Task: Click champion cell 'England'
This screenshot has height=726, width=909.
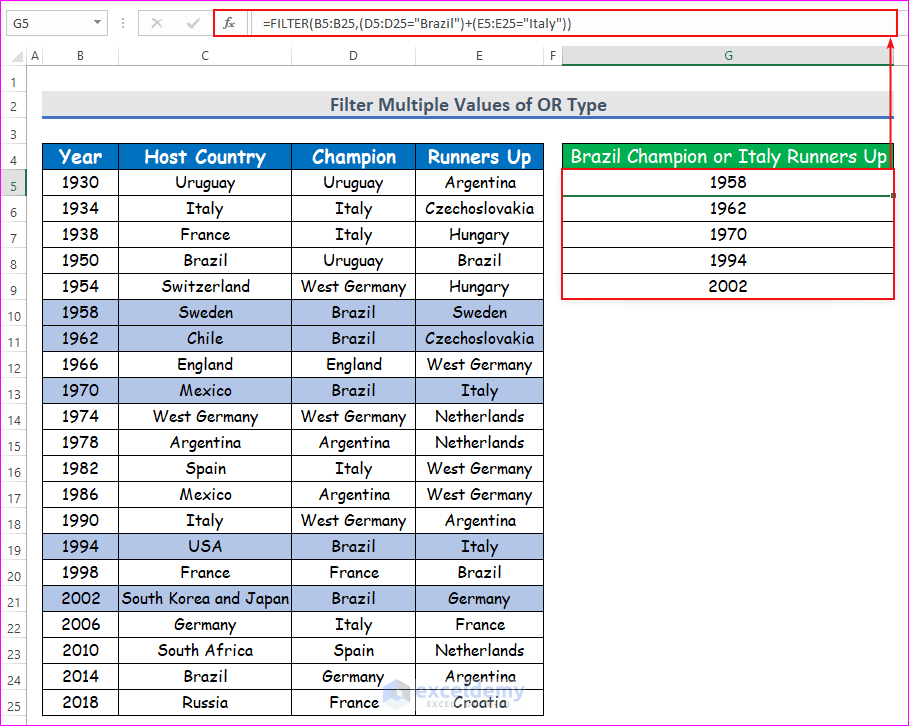Action: pos(354,365)
